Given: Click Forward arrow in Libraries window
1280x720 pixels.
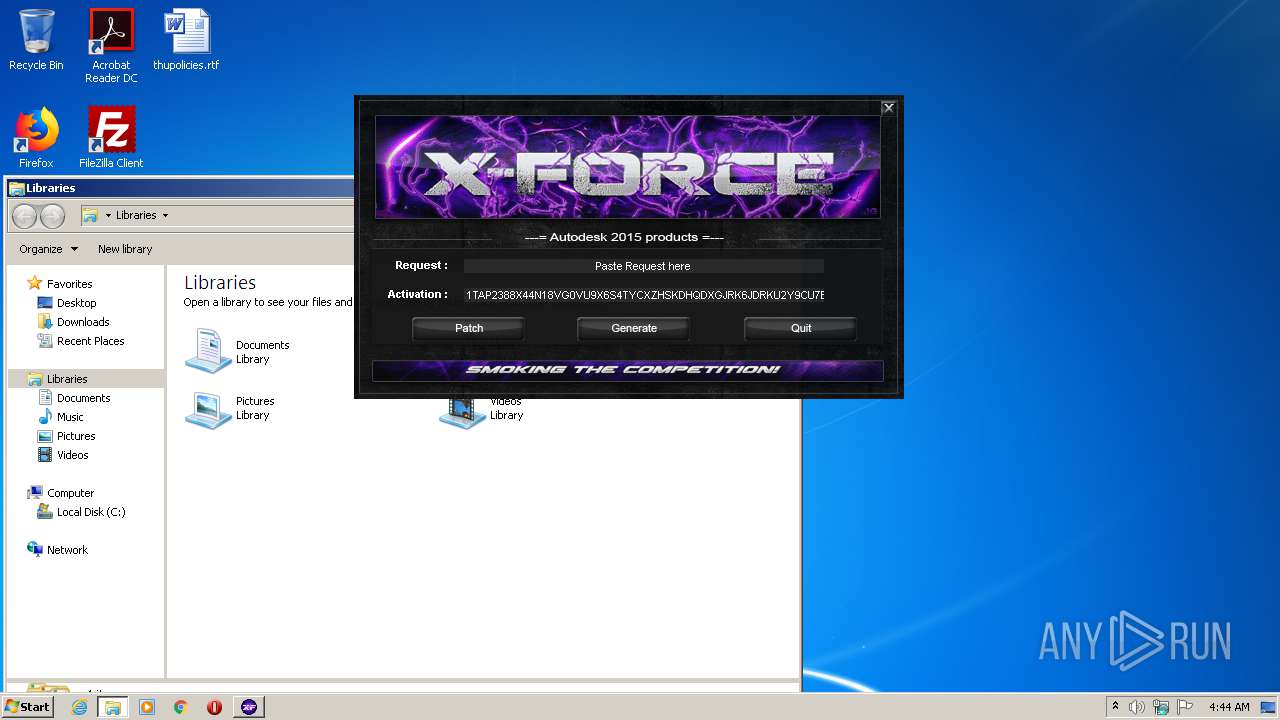Looking at the screenshot, I should (52, 215).
